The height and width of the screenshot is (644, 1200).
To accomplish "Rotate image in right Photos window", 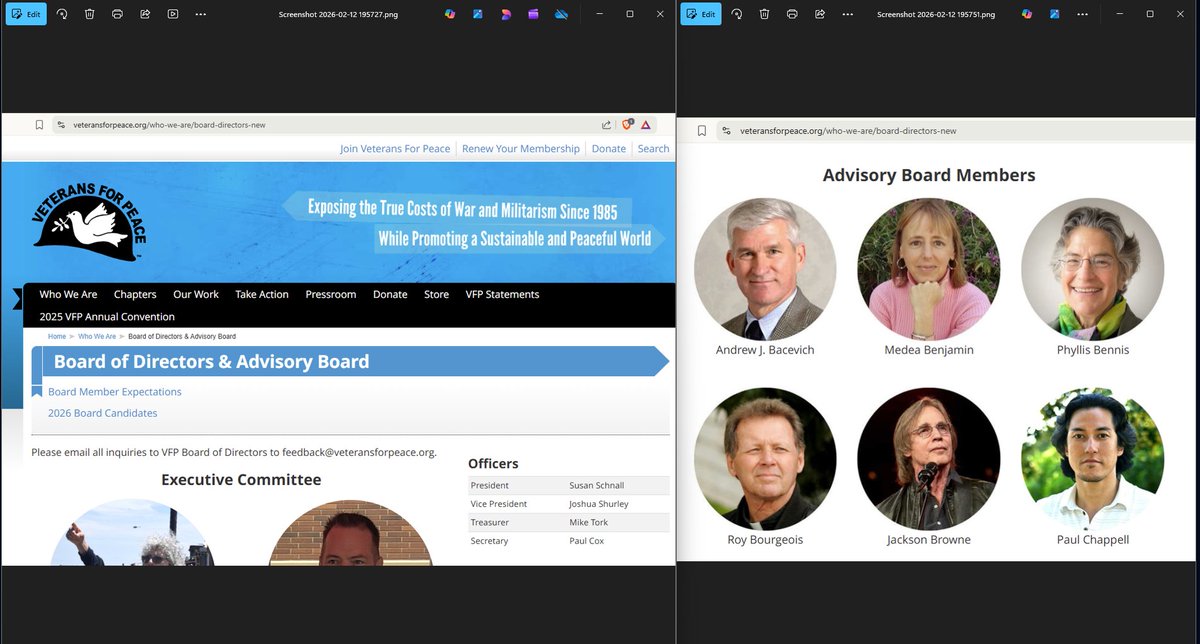I will pyautogui.click(x=737, y=14).
